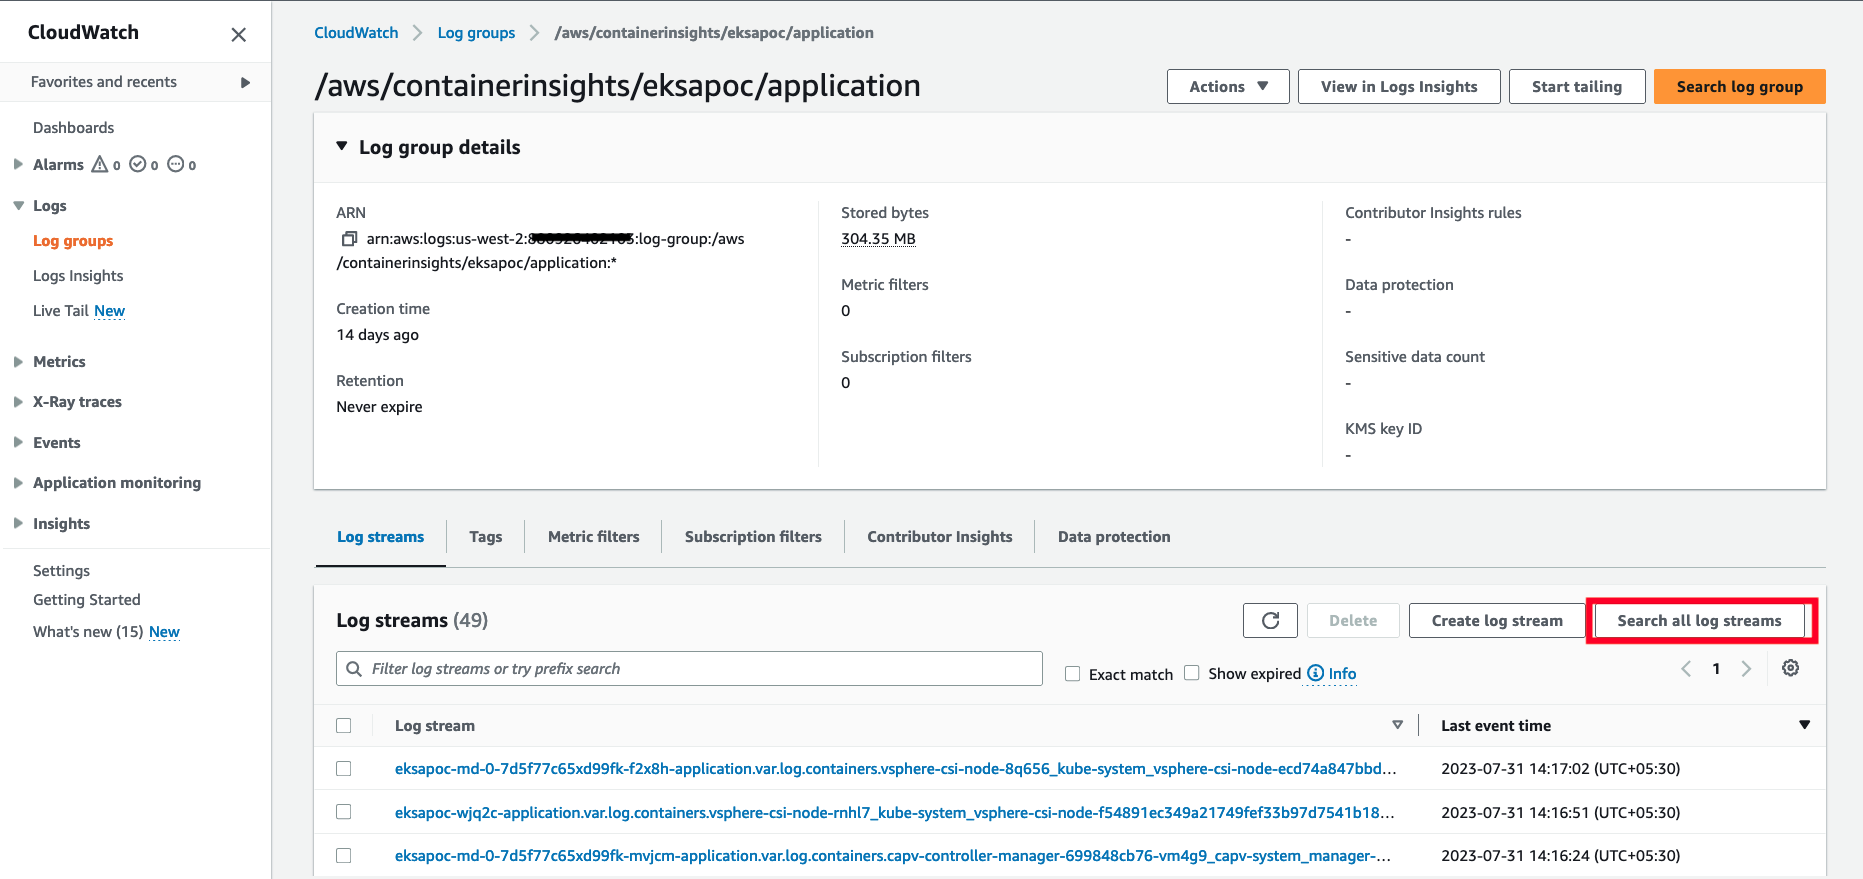Viewport: 1863px width, 879px height.
Task: Go to previous page of log streams
Action: click(1686, 669)
